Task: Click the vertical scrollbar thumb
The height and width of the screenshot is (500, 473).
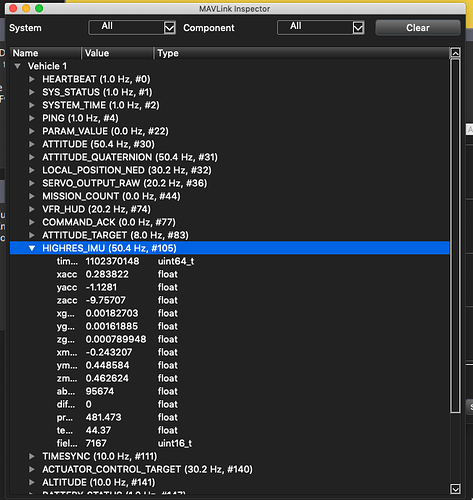Action: pyautogui.click(x=455, y=236)
